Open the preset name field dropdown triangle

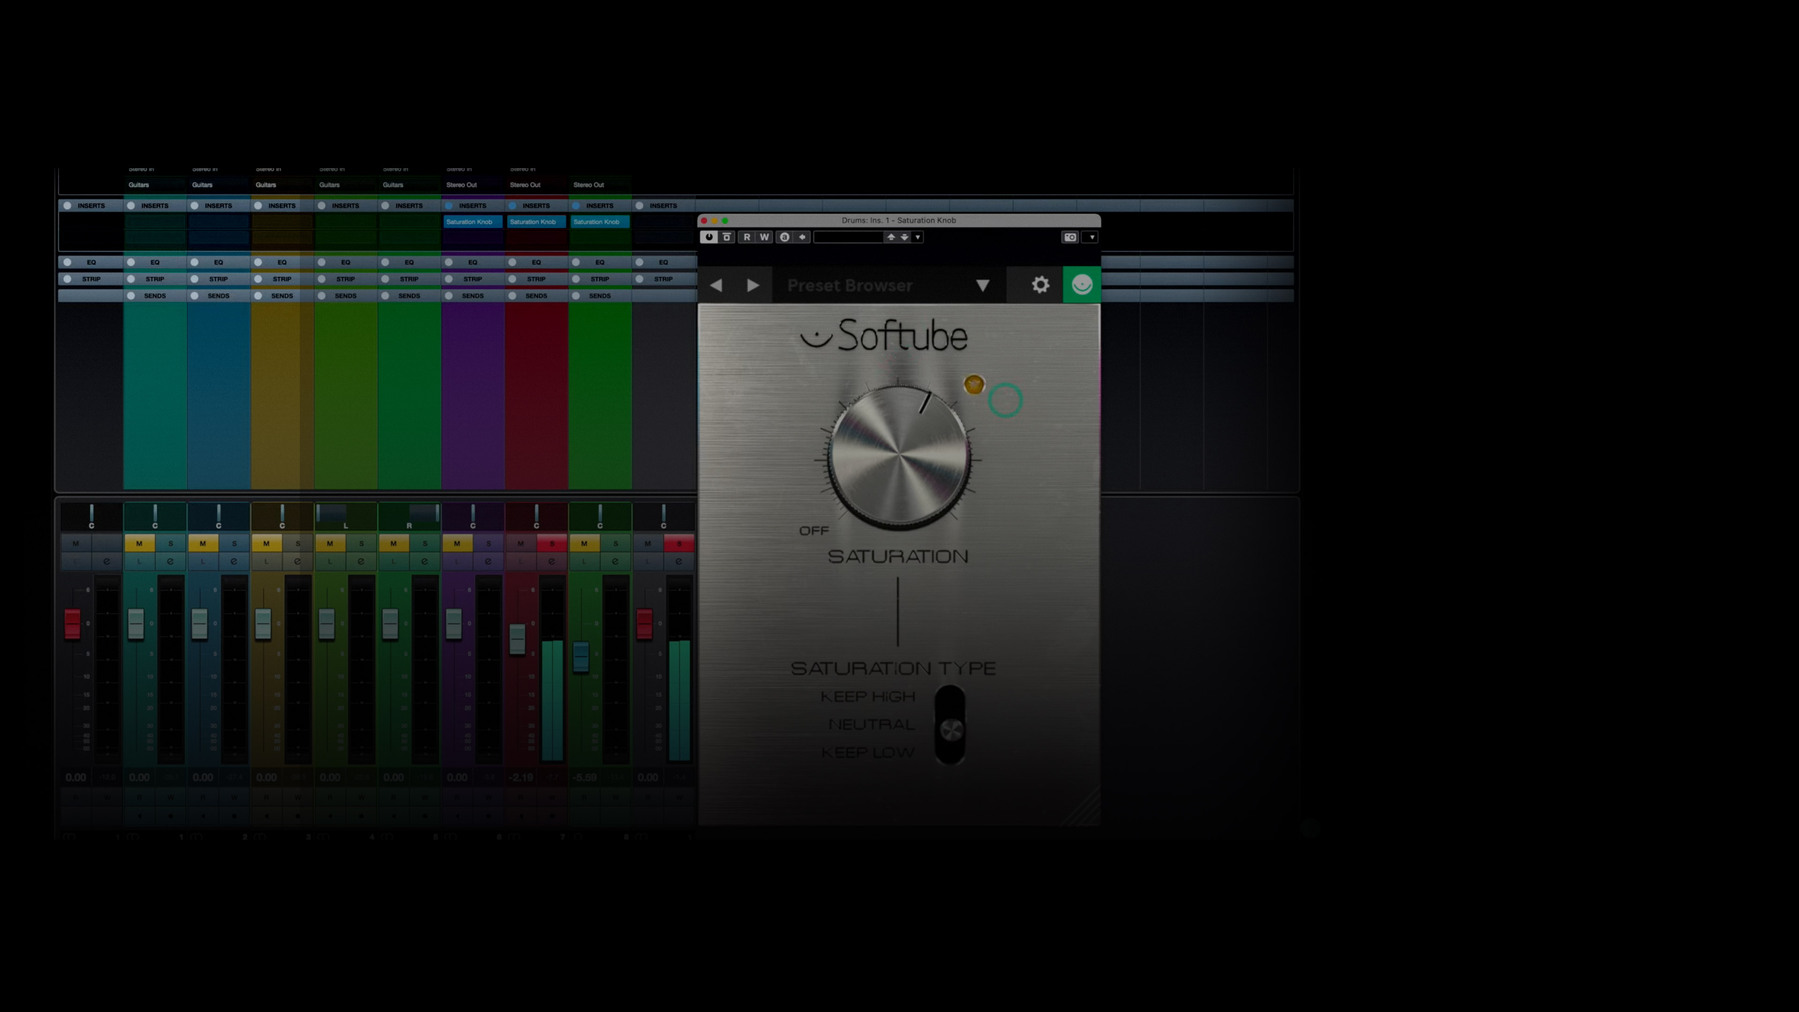[917, 237]
